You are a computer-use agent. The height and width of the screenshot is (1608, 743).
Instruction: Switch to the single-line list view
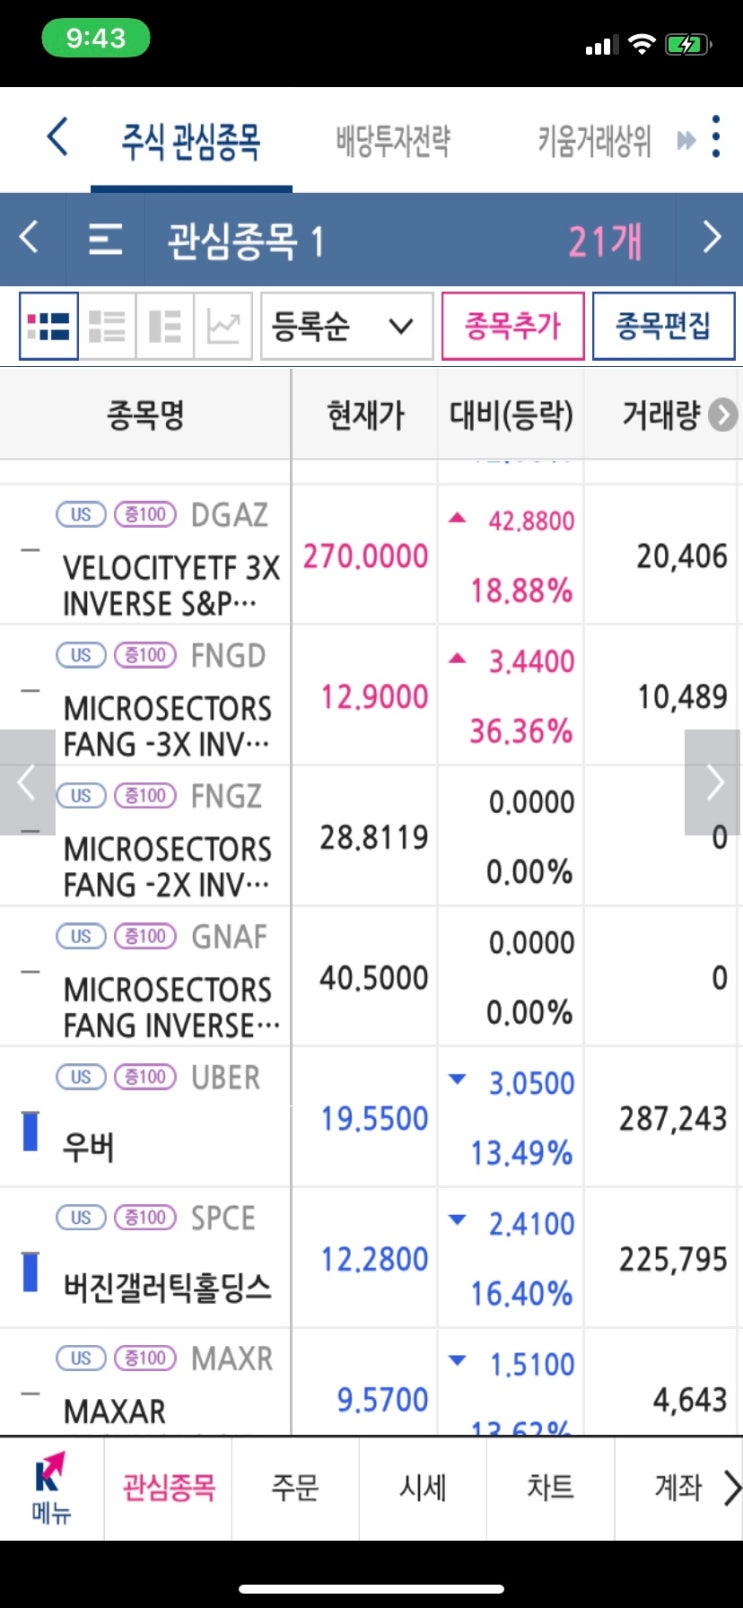(x=107, y=326)
